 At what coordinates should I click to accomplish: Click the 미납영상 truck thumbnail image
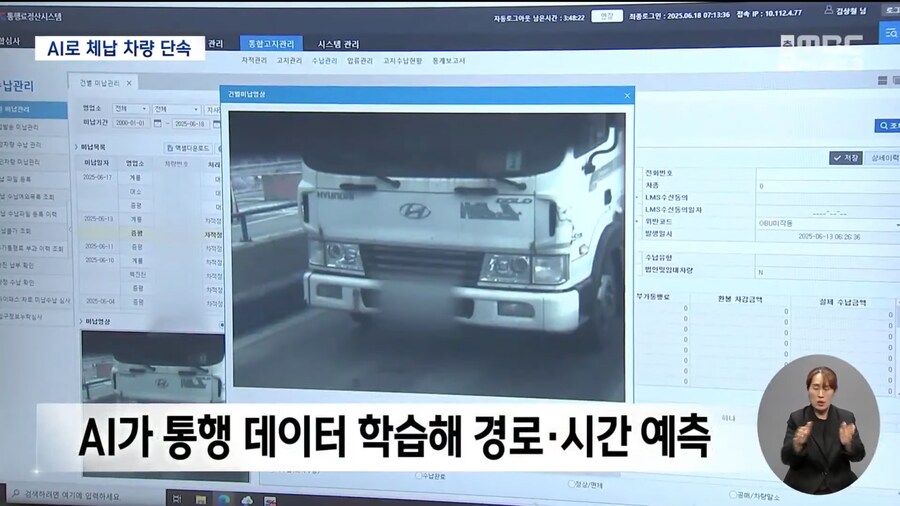153,367
